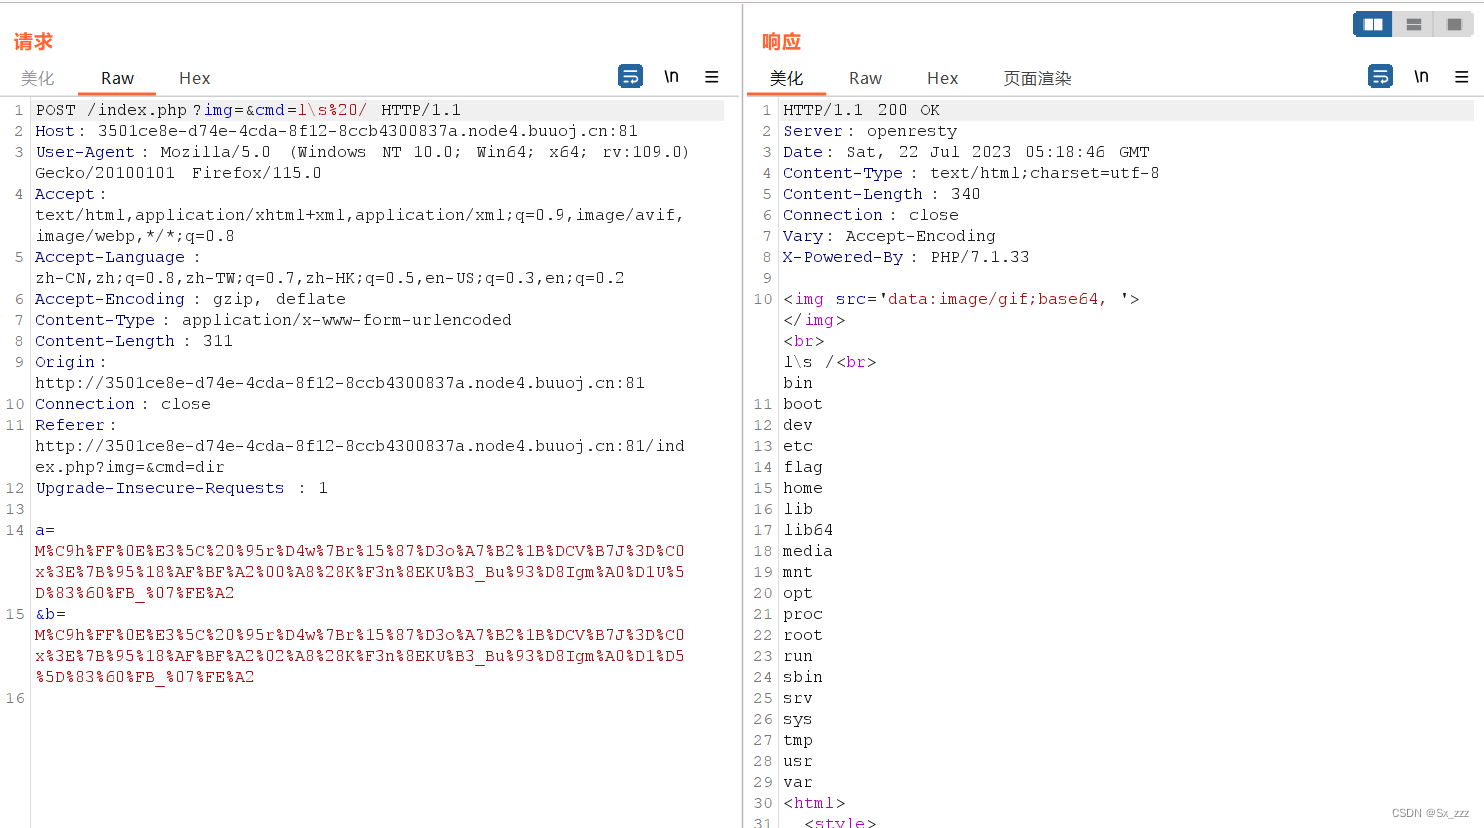Screen dimensions: 1484x828
Task: Click the 'flag' directory entry in response
Action: coord(803,467)
